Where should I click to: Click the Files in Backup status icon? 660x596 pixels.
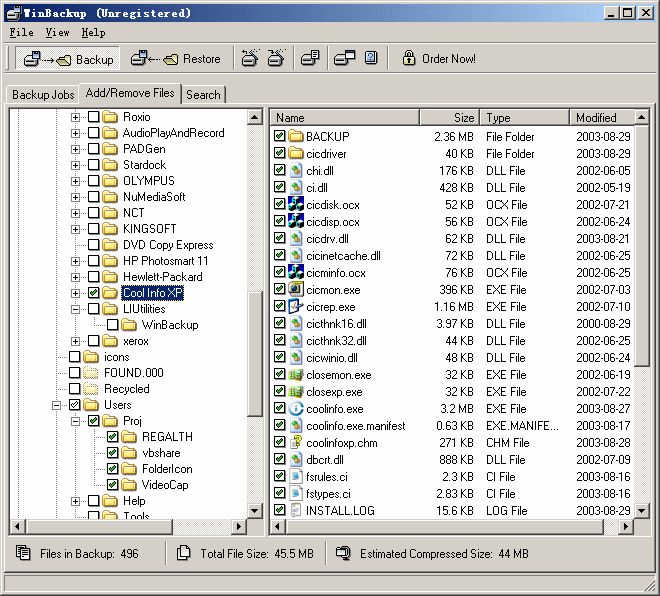point(23,553)
